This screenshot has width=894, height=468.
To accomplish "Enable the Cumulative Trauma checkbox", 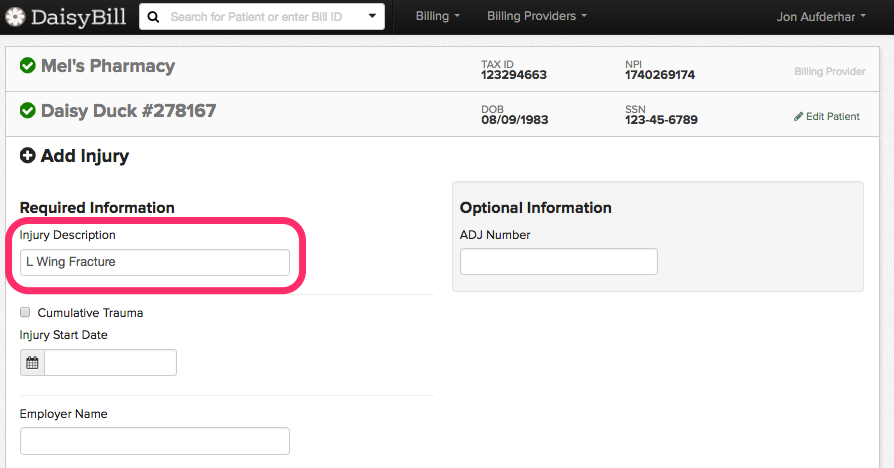I will [25, 312].
